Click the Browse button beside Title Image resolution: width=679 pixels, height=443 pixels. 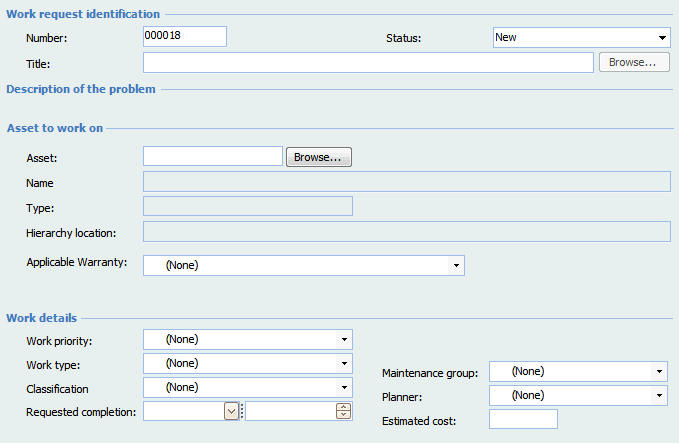coord(633,63)
